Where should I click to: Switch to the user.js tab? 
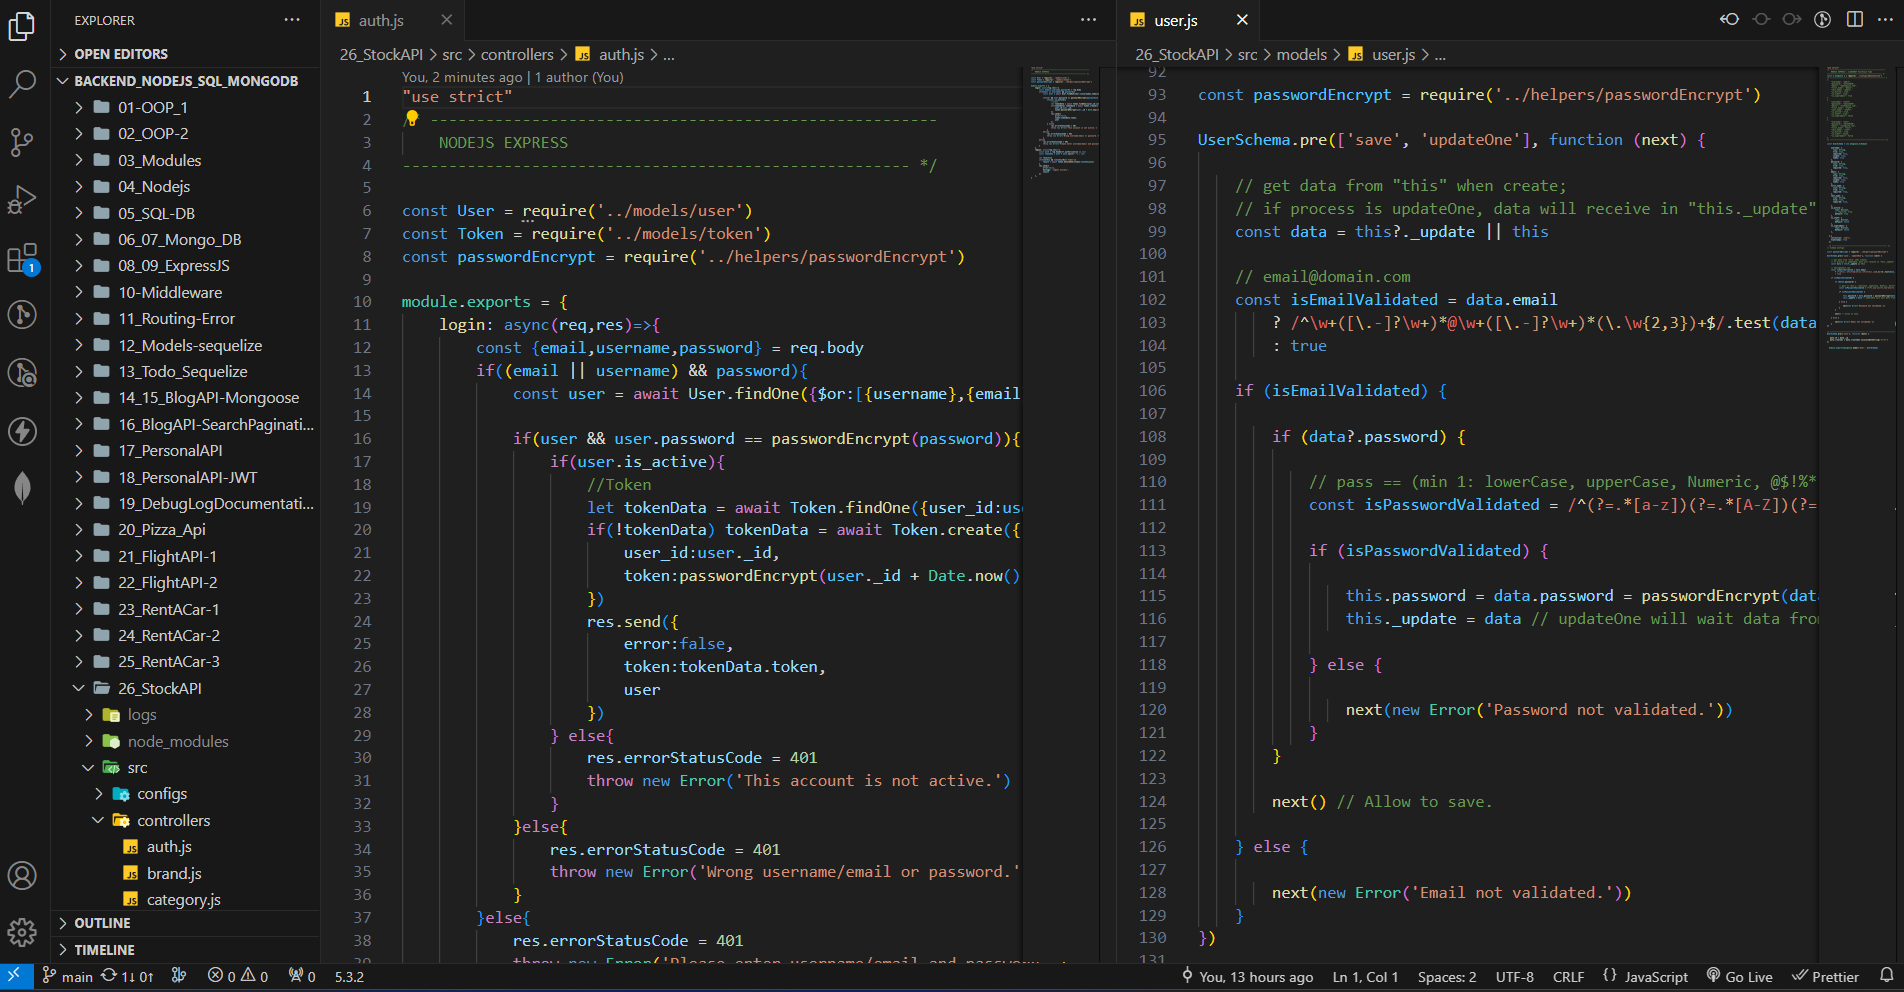coord(1175,20)
